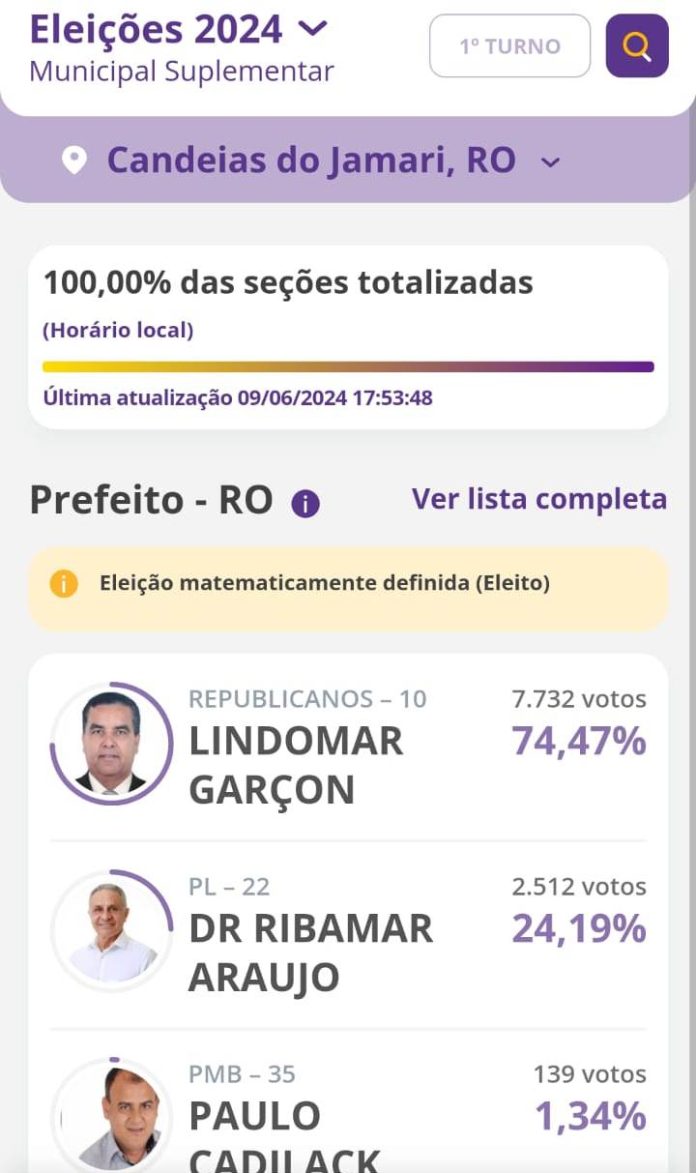Expand the Candeias do Jamari city chevron
The image size is (696, 1173).
coord(550,162)
